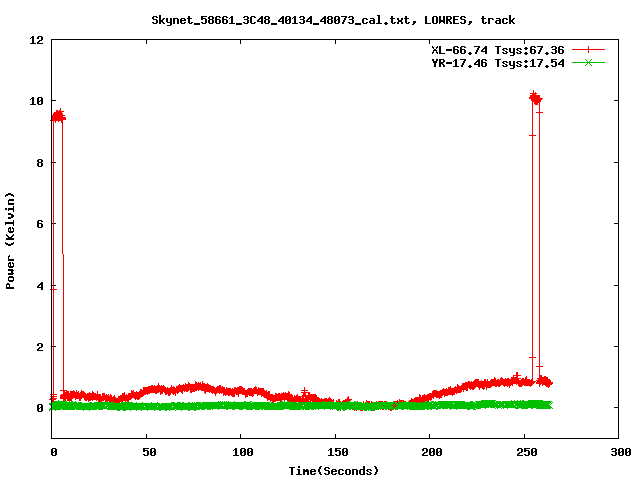Click the x-axis tick label 150
The height and width of the screenshot is (480, 640).
[x=337, y=452]
